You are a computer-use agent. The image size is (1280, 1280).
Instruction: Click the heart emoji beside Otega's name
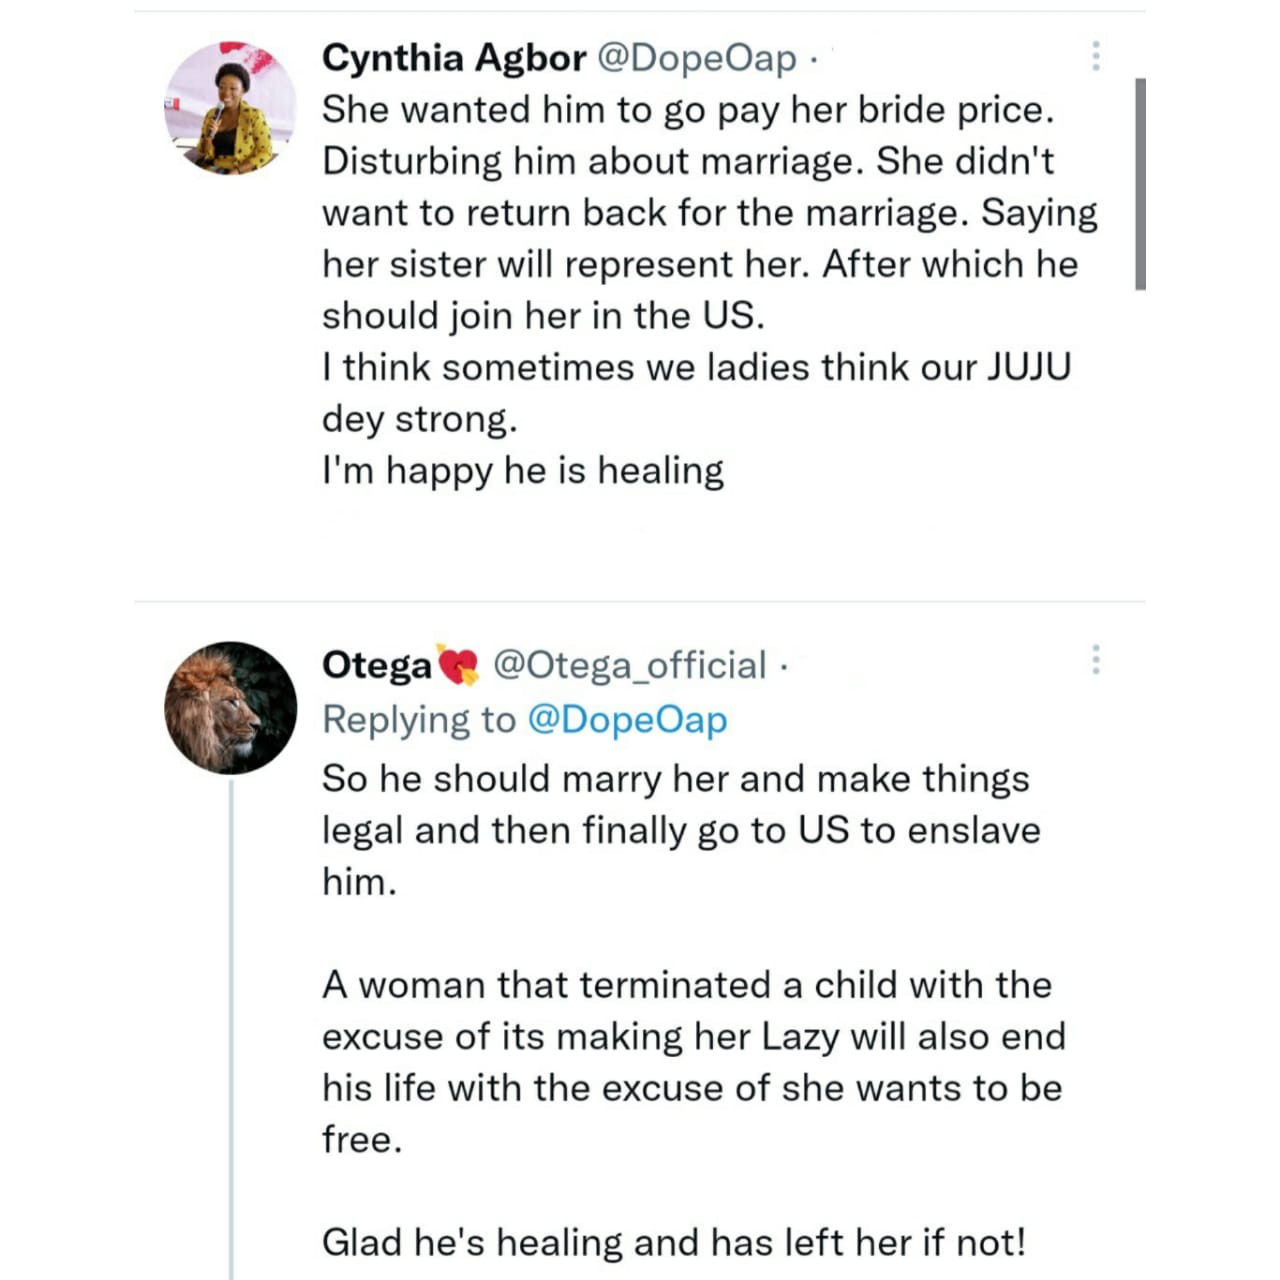pyautogui.click(x=460, y=666)
